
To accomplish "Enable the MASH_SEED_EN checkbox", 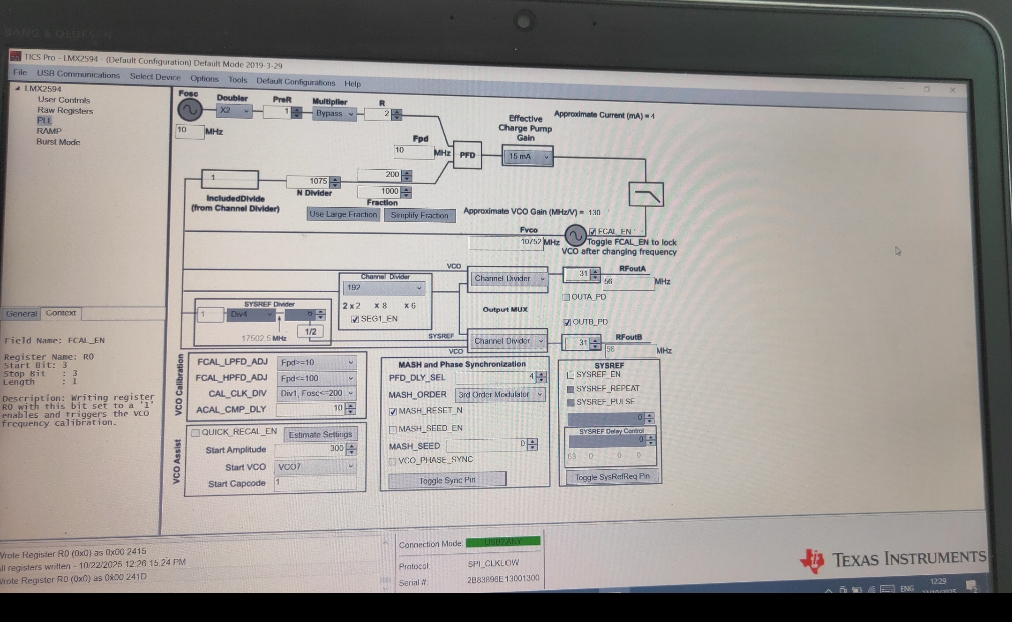I will tap(392, 429).
